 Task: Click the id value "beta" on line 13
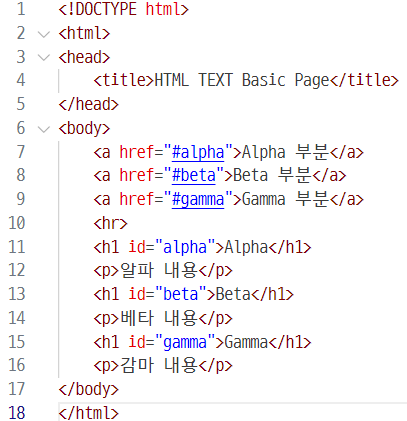click(x=180, y=295)
